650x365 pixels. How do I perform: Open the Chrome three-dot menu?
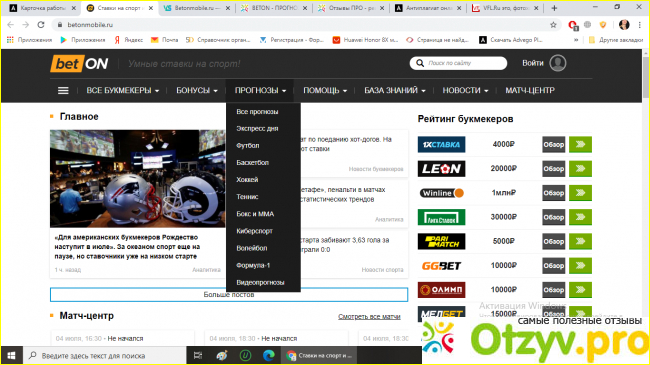640,25
